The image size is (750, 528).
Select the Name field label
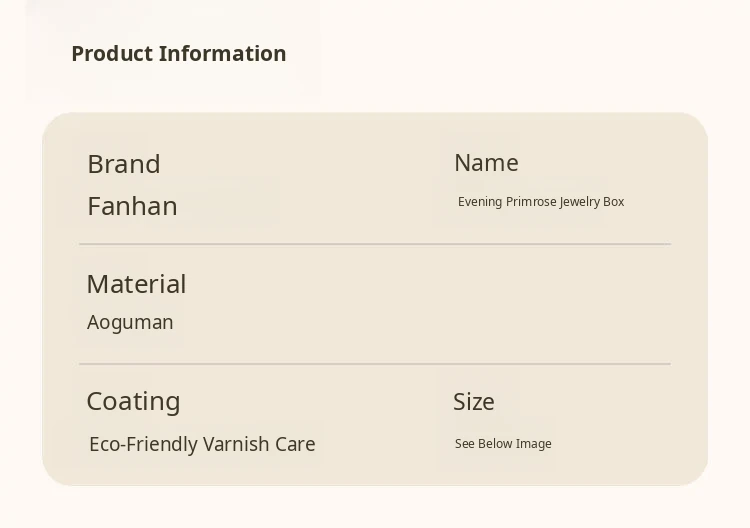pyautogui.click(x=486, y=163)
